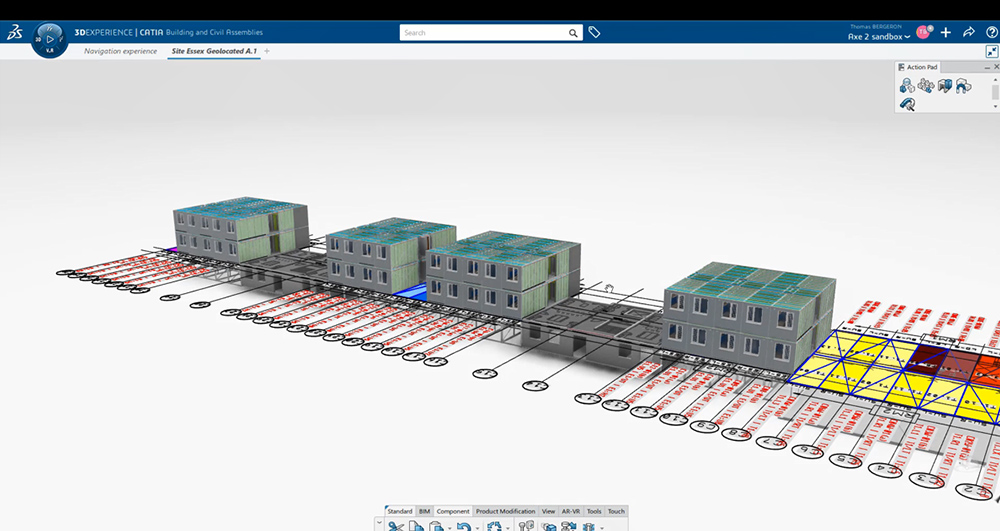1000x531 pixels.
Task: Minimize the Action Pad panel
Action: tap(987, 67)
